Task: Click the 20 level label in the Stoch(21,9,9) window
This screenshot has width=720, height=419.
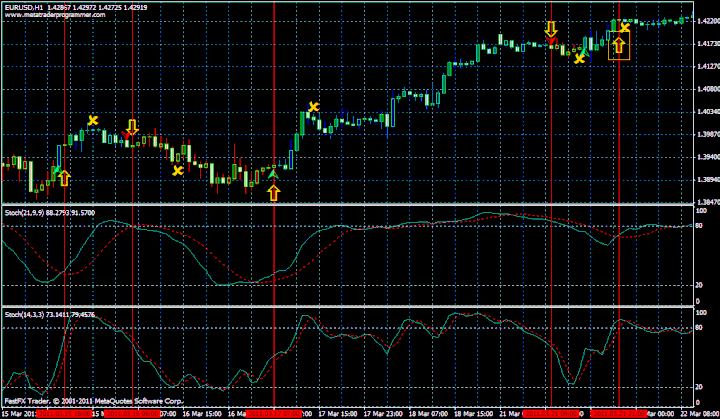Action: [699, 285]
